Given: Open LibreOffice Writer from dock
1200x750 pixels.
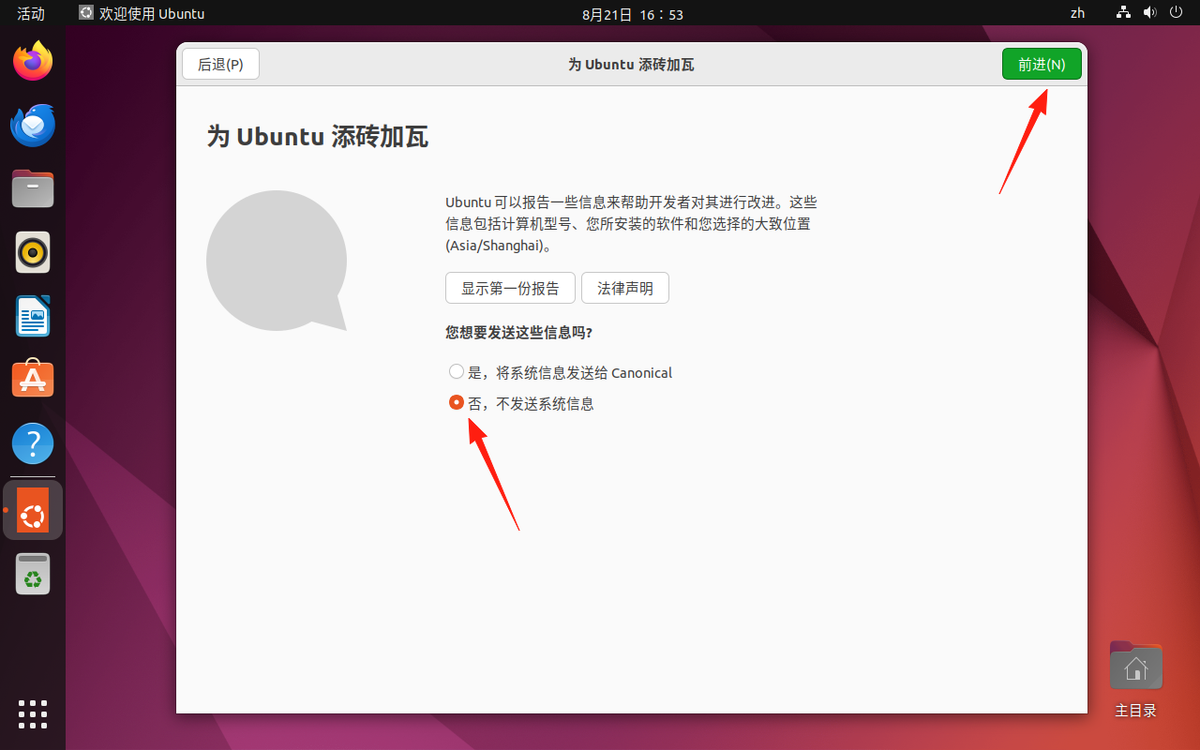Looking at the screenshot, I should 33,316.
